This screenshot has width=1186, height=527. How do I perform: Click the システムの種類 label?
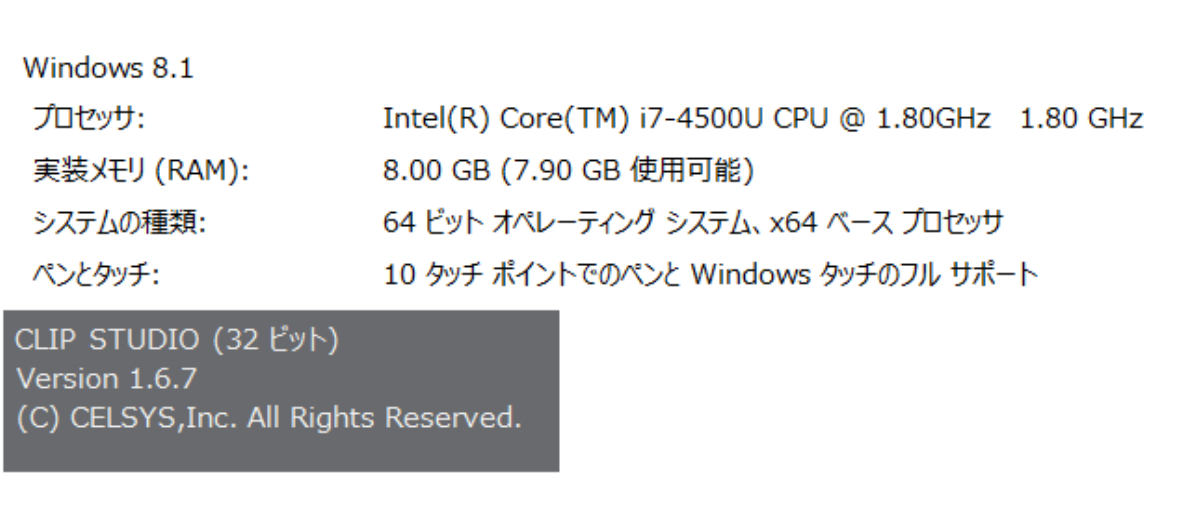tap(118, 223)
